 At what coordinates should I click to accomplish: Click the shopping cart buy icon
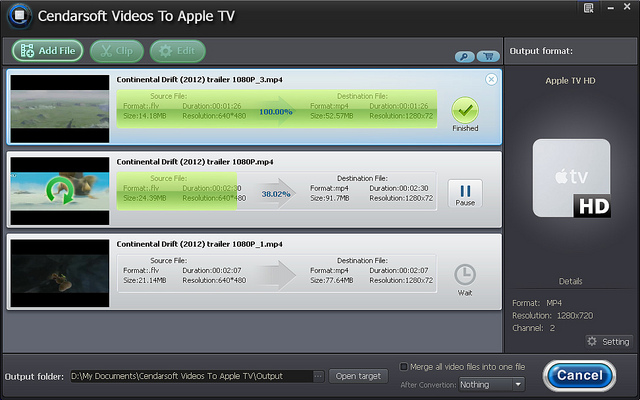488,56
